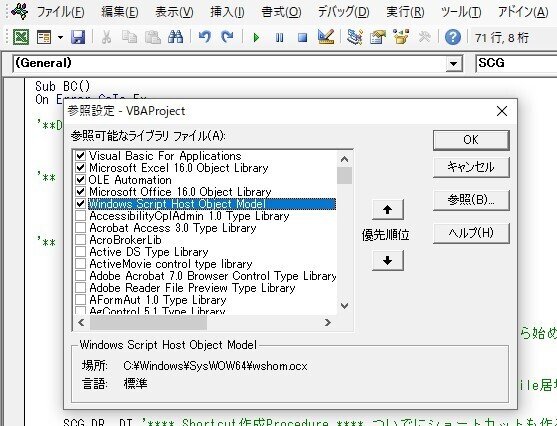Click the library list scroll-down arrow
The height and width of the screenshot is (426, 557).
pos(344,306)
